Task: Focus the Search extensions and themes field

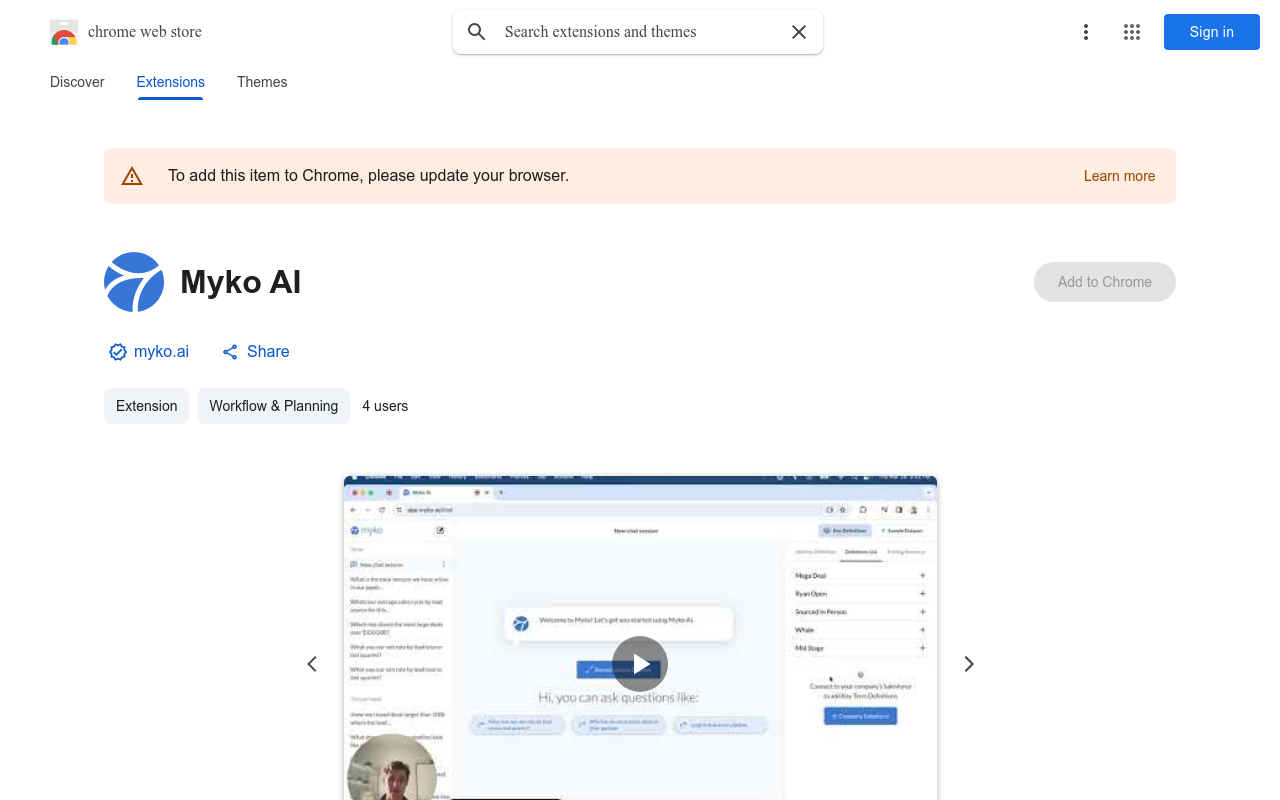Action: tap(638, 32)
